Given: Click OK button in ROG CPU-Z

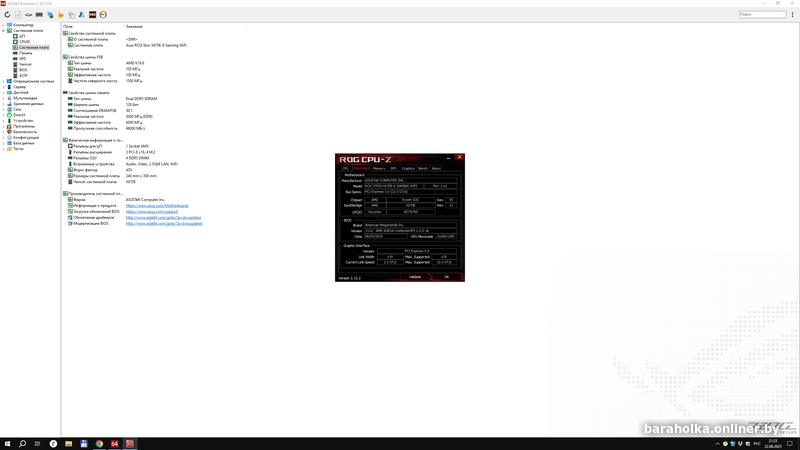Looking at the screenshot, I should (x=446, y=277).
